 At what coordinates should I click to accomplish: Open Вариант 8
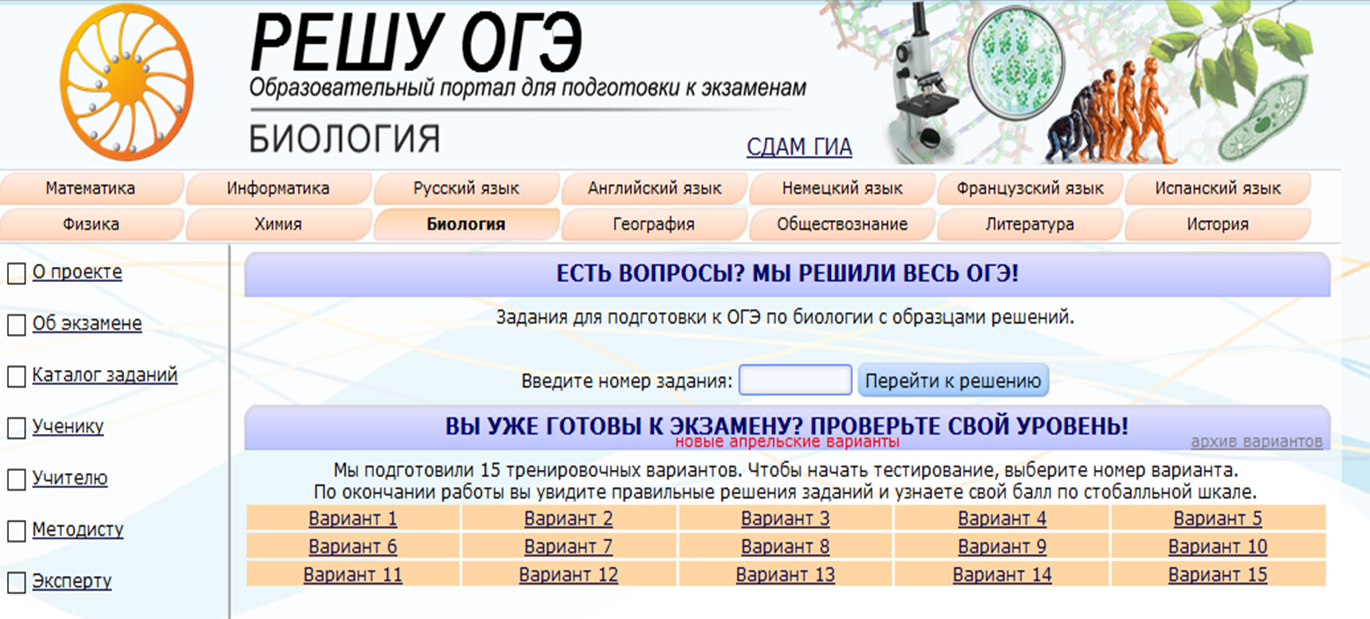point(785,546)
